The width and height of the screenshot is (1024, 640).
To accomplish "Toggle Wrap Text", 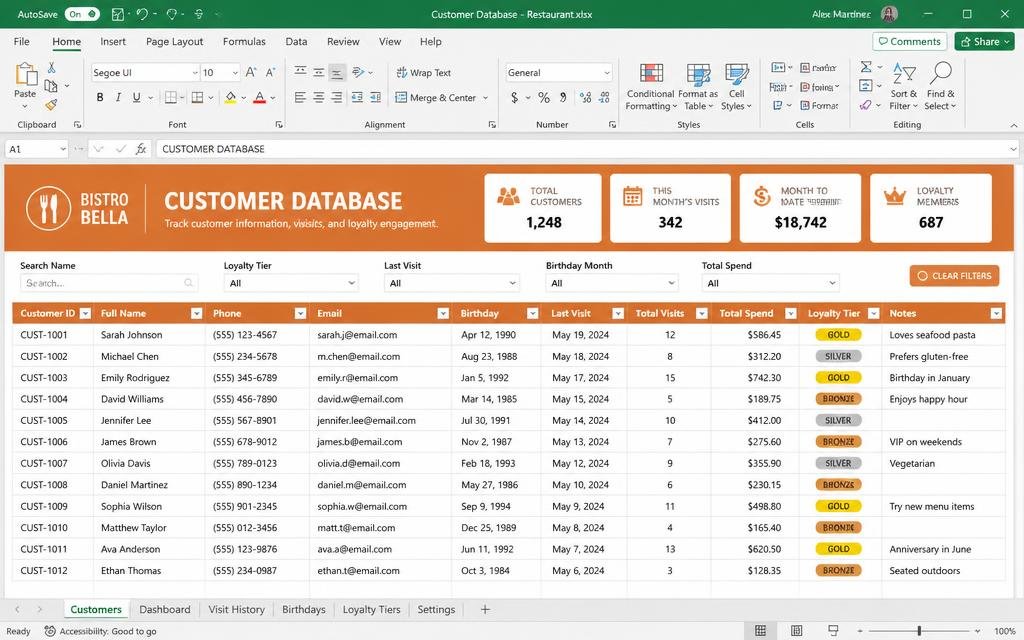I will coord(423,72).
